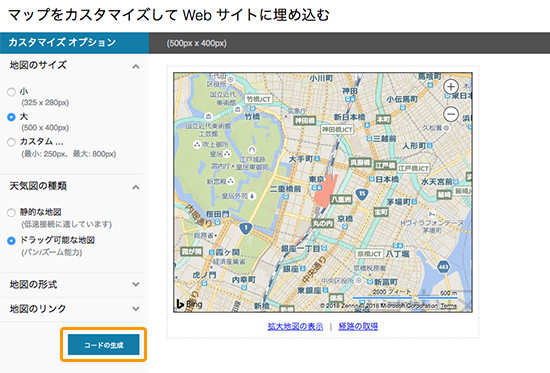The width and height of the screenshot is (550, 373).
Task: Open the Terms link on the map
Action: tap(449, 306)
